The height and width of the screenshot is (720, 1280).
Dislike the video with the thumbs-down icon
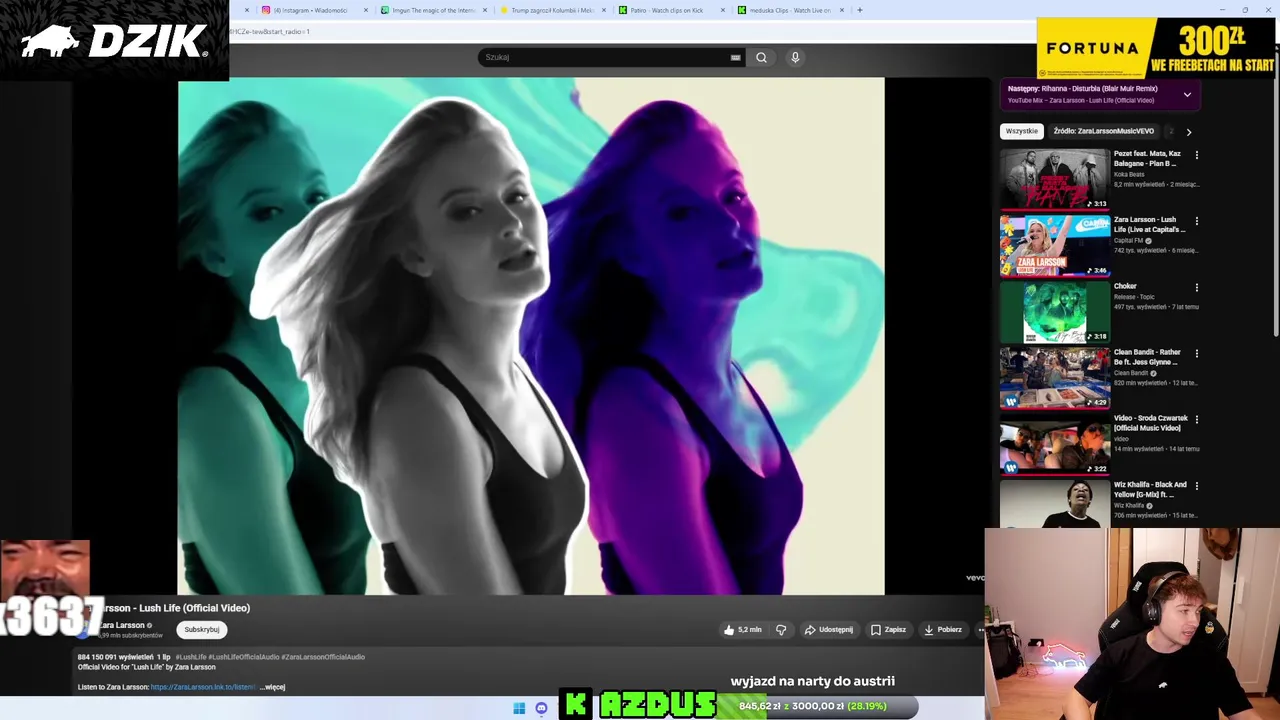(781, 630)
